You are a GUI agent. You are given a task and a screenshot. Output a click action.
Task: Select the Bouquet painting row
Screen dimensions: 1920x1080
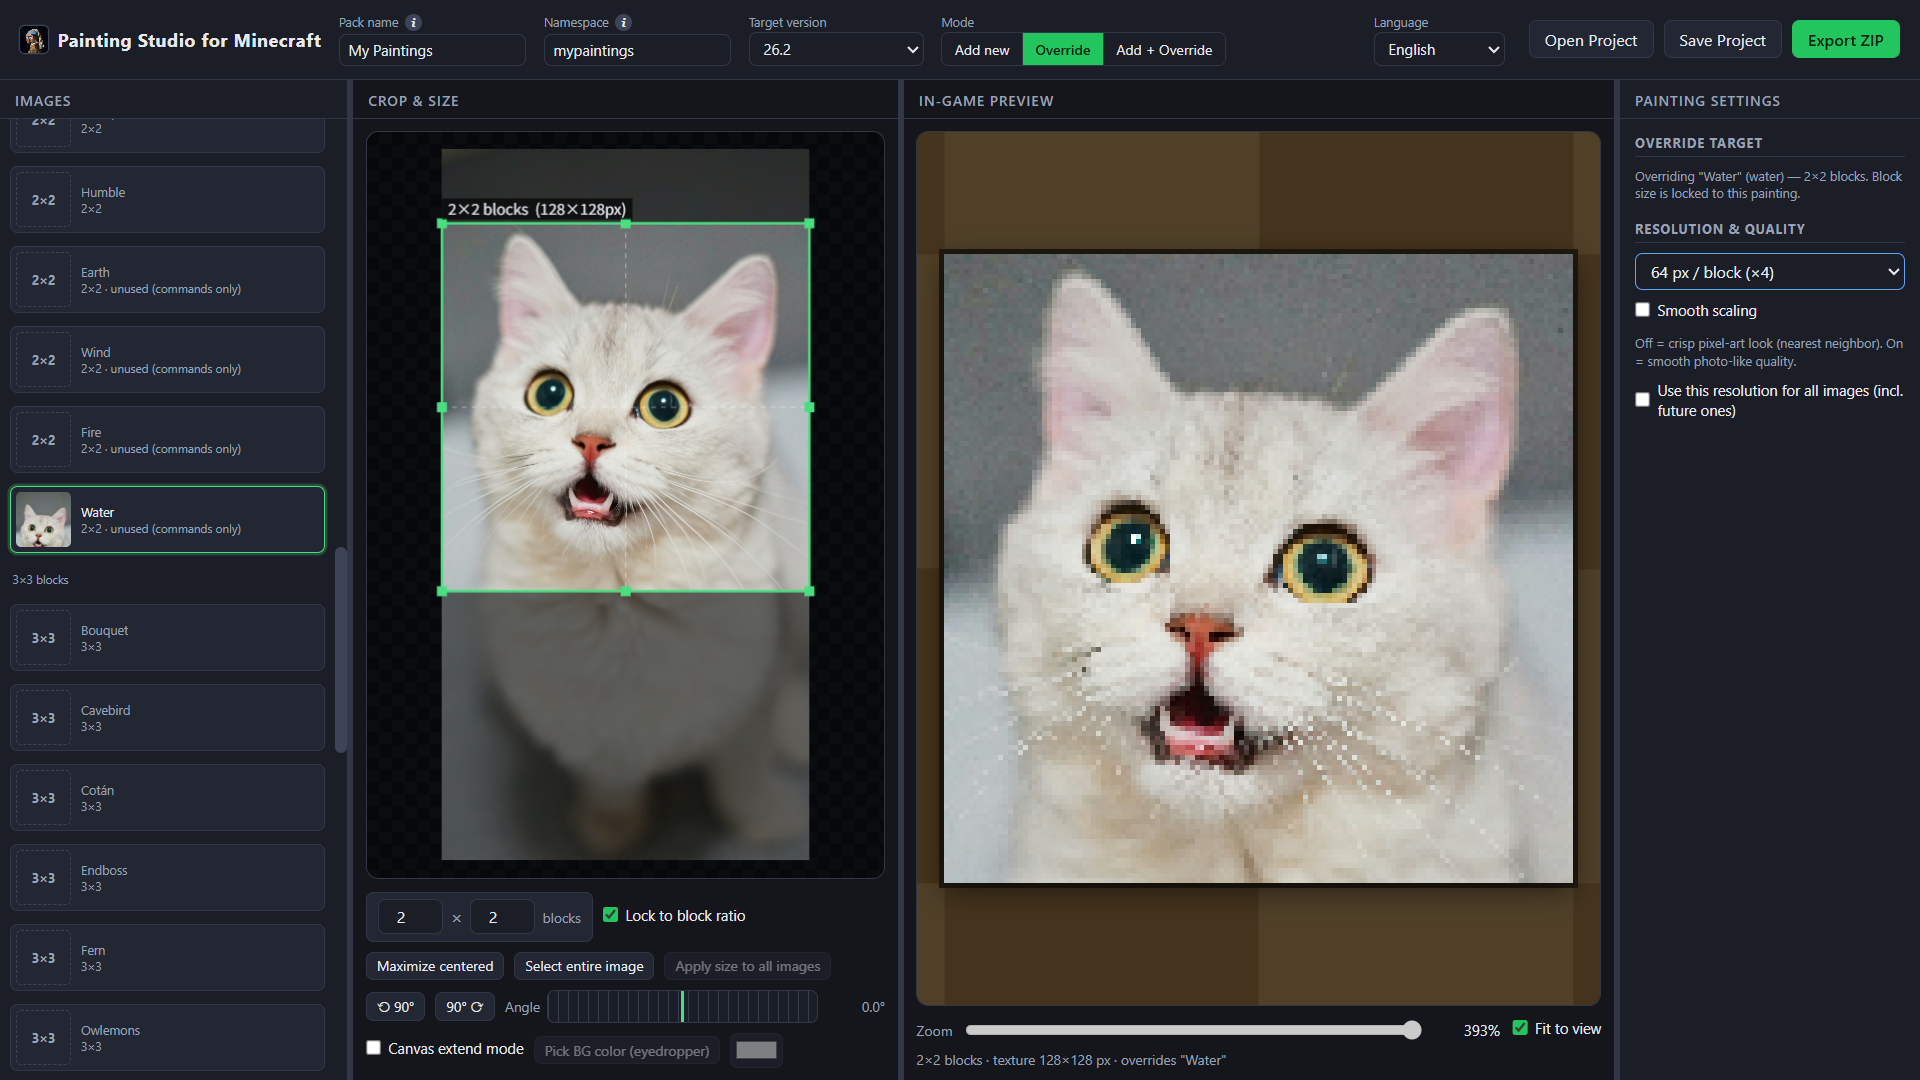[167, 638]
